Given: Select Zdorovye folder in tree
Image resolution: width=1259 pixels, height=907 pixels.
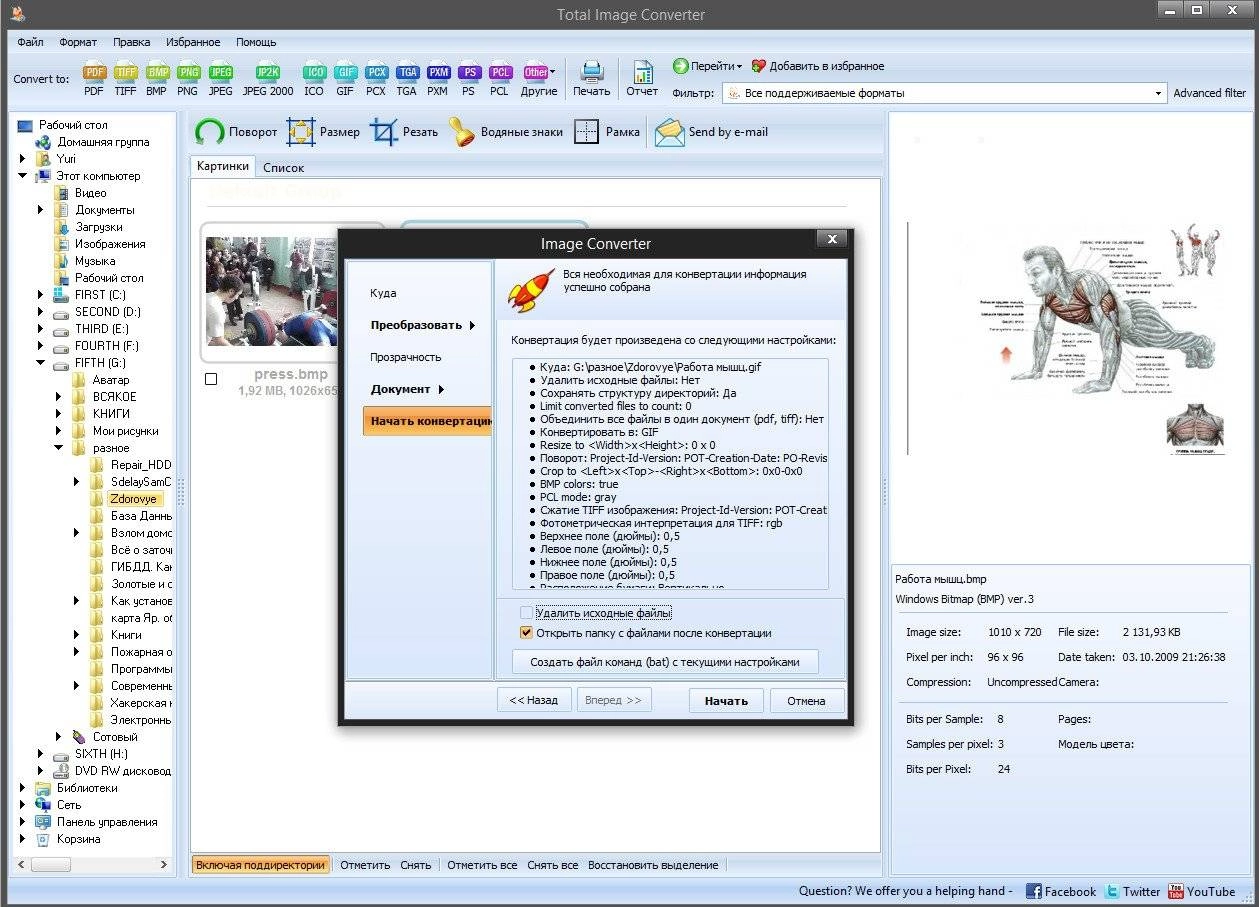Looking at the screenshot, I should click(133, 499).
